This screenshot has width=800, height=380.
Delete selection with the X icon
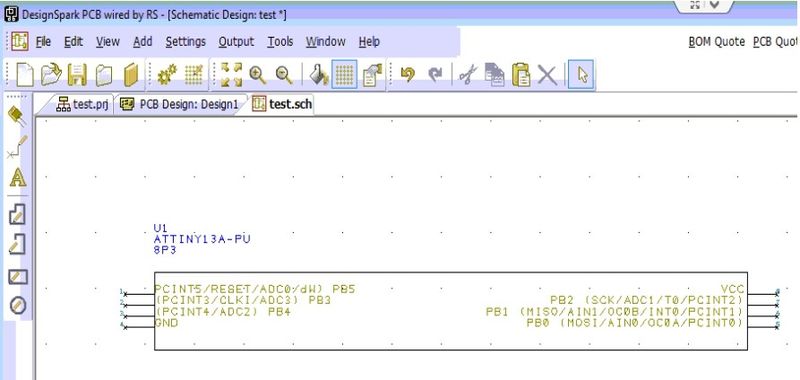coord(547,75)
